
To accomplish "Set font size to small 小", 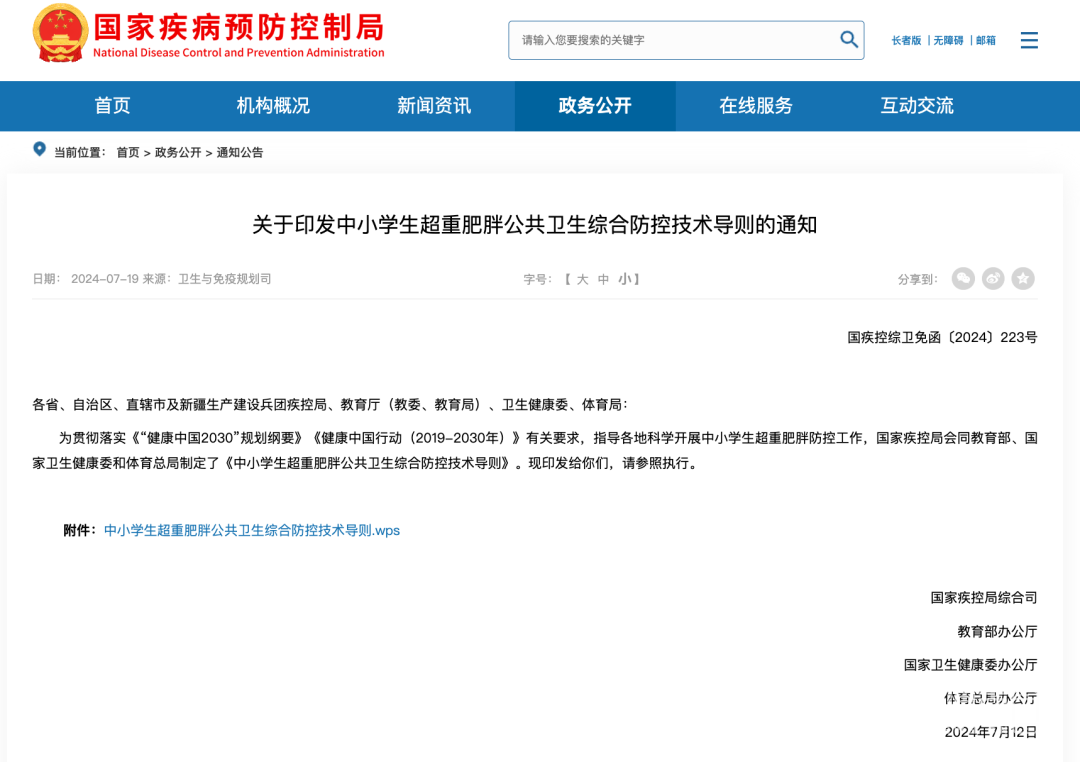I will point(624,280).
